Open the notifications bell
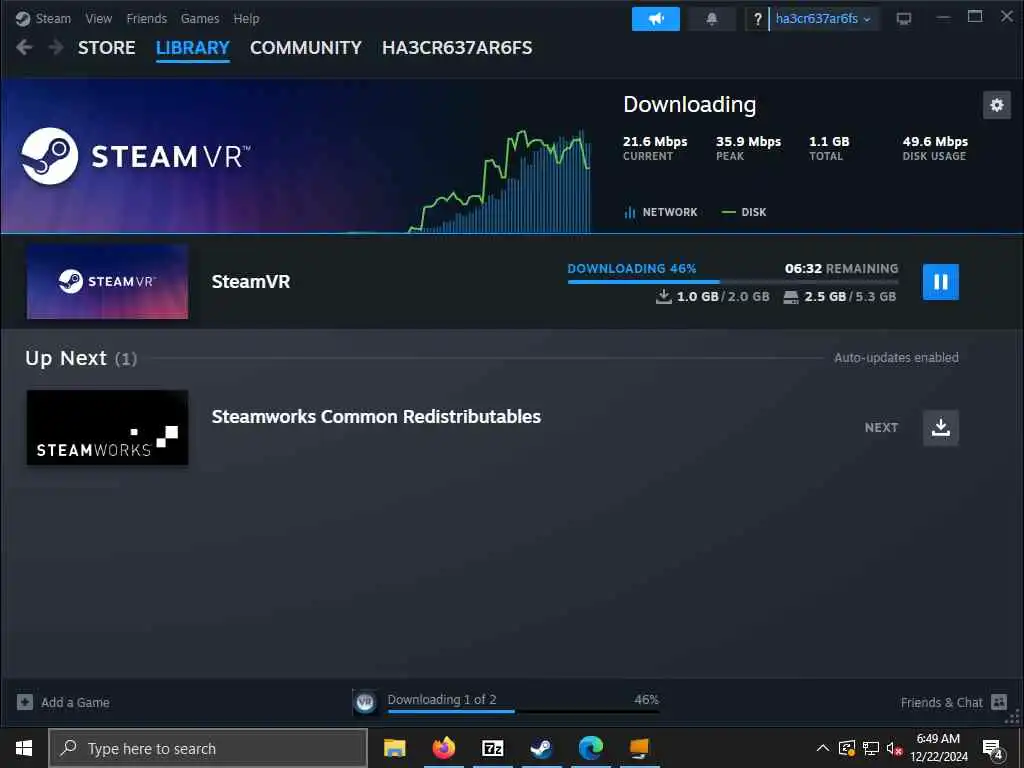The width and height of the screenshot is (1024, 768). 712,19
